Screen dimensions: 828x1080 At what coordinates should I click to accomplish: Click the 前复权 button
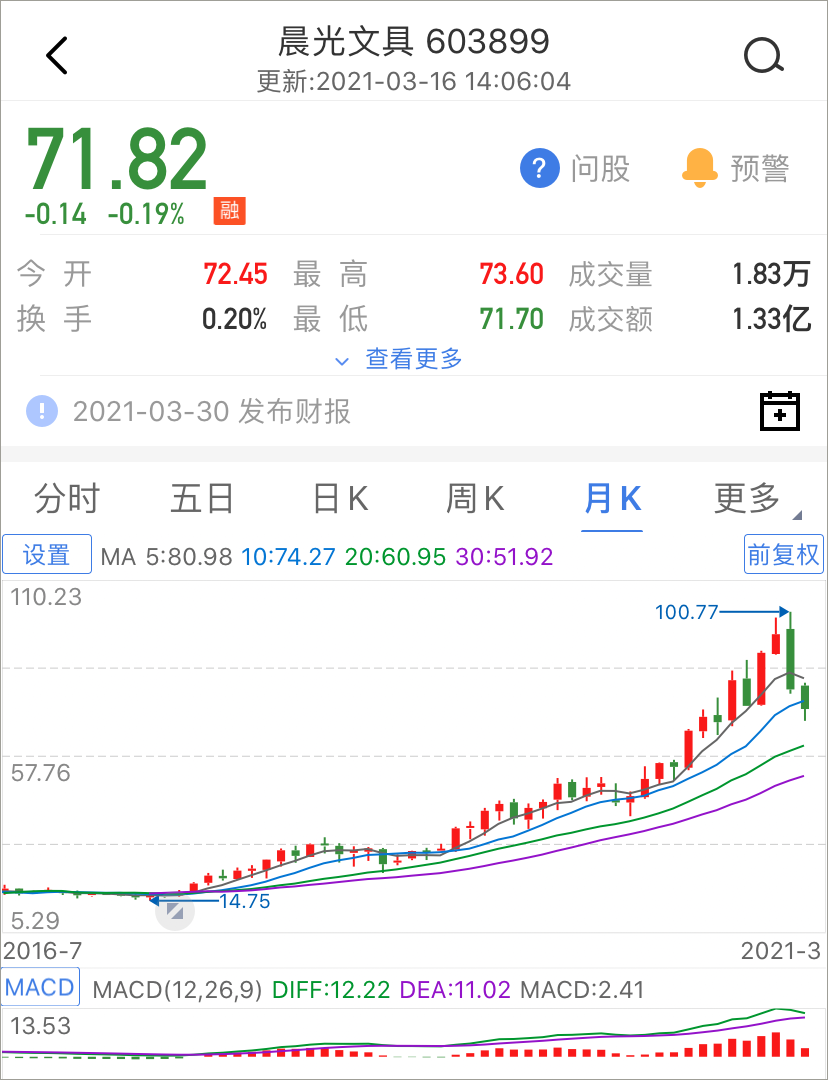coord(784,554)
